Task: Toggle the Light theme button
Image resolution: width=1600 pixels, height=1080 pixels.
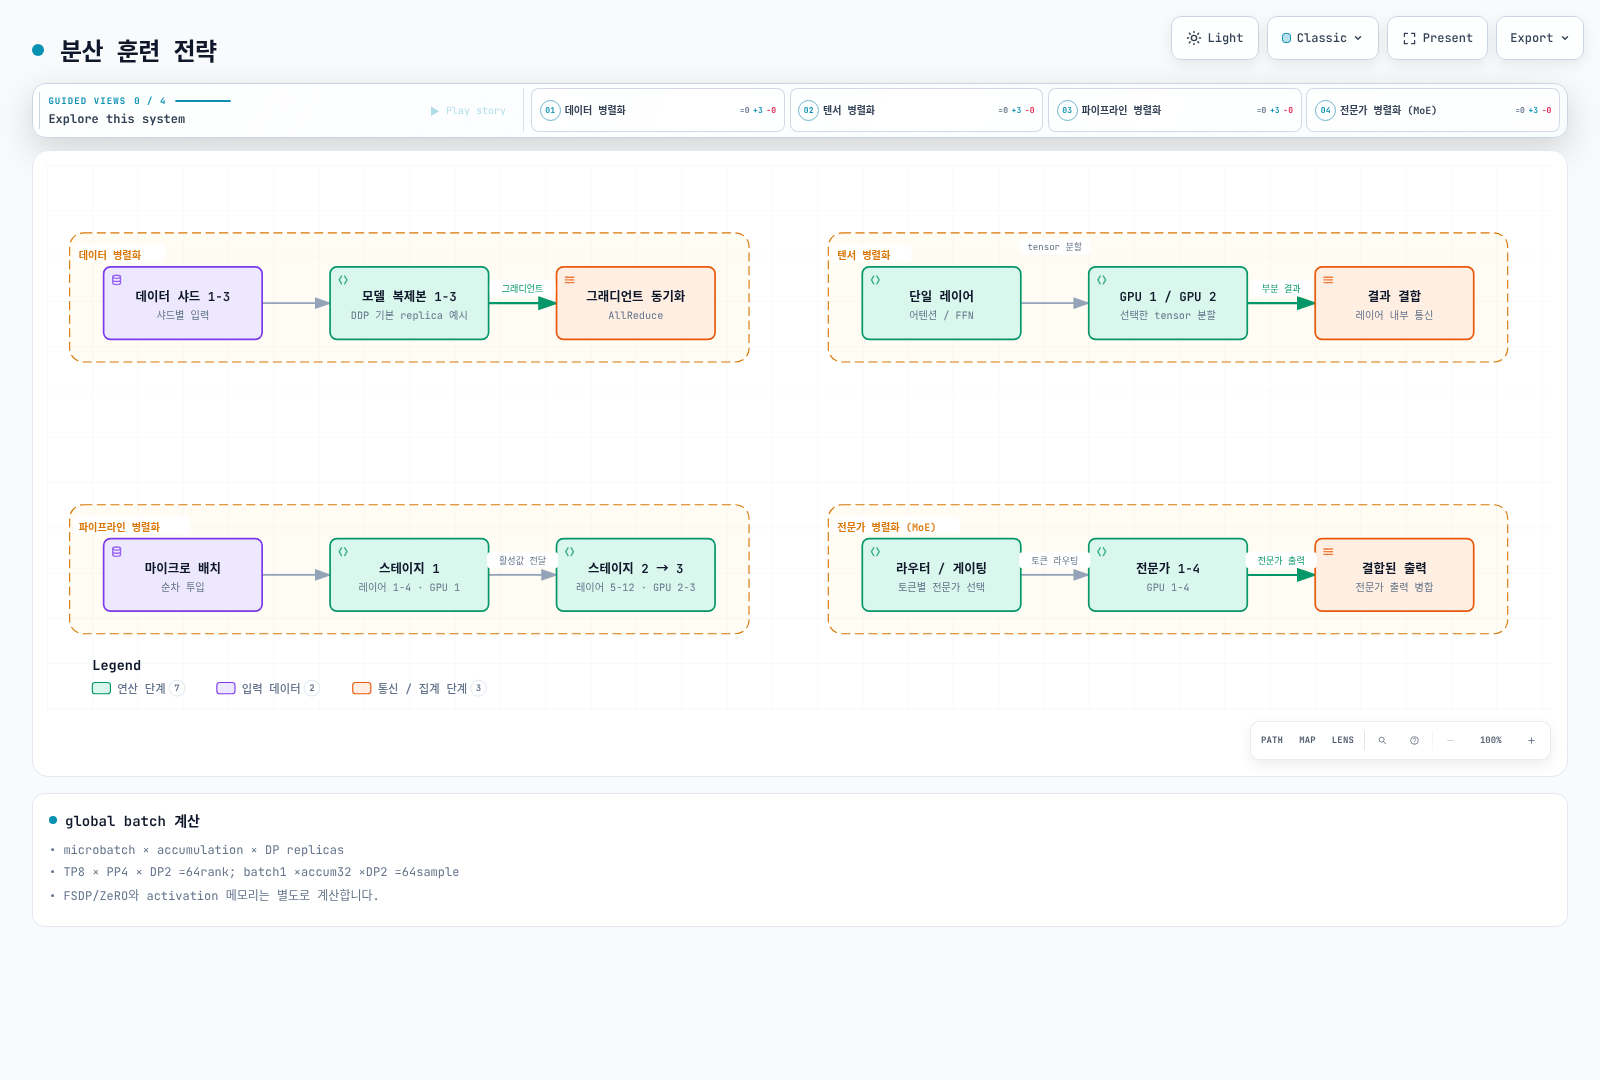Action: [1215, 38]
